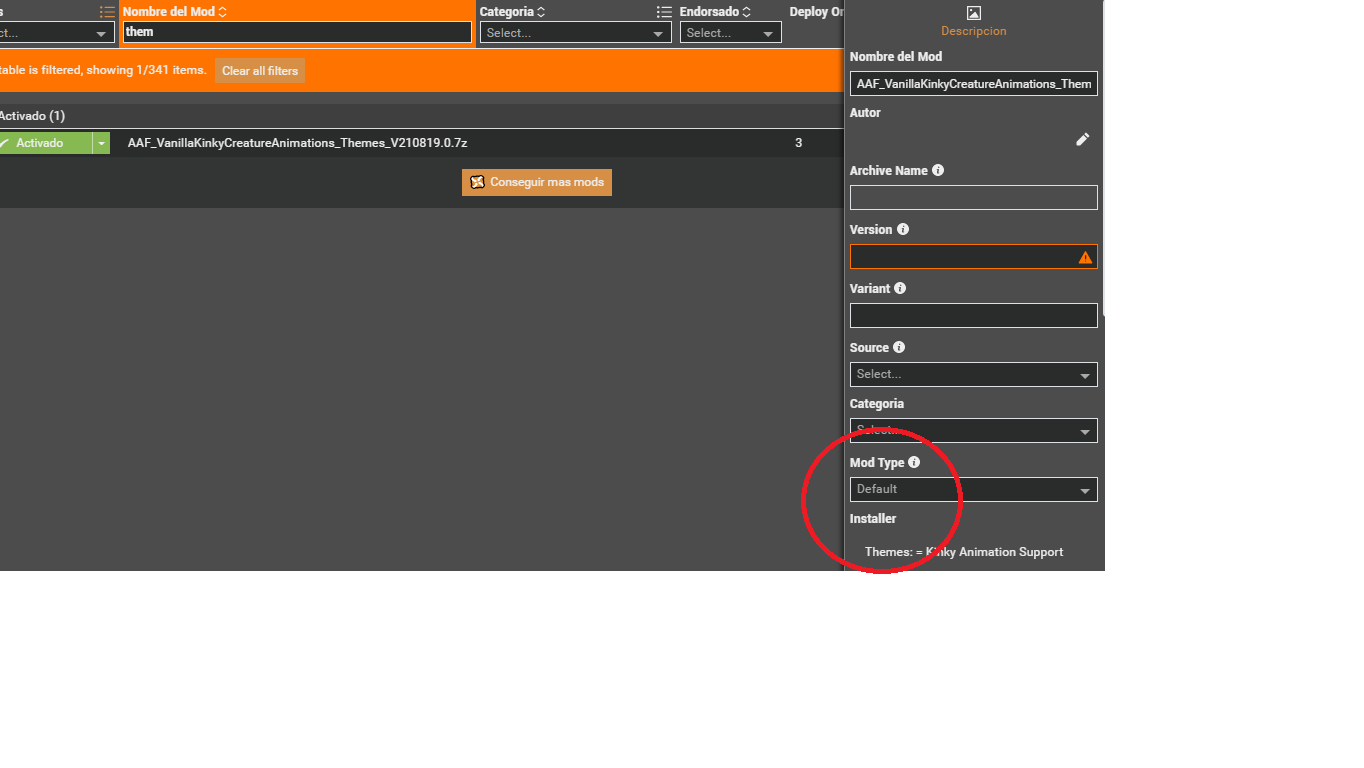Select the Descripcion tab in the sidebar
The height and width of the screenshot is (768, 1364).
973,30
